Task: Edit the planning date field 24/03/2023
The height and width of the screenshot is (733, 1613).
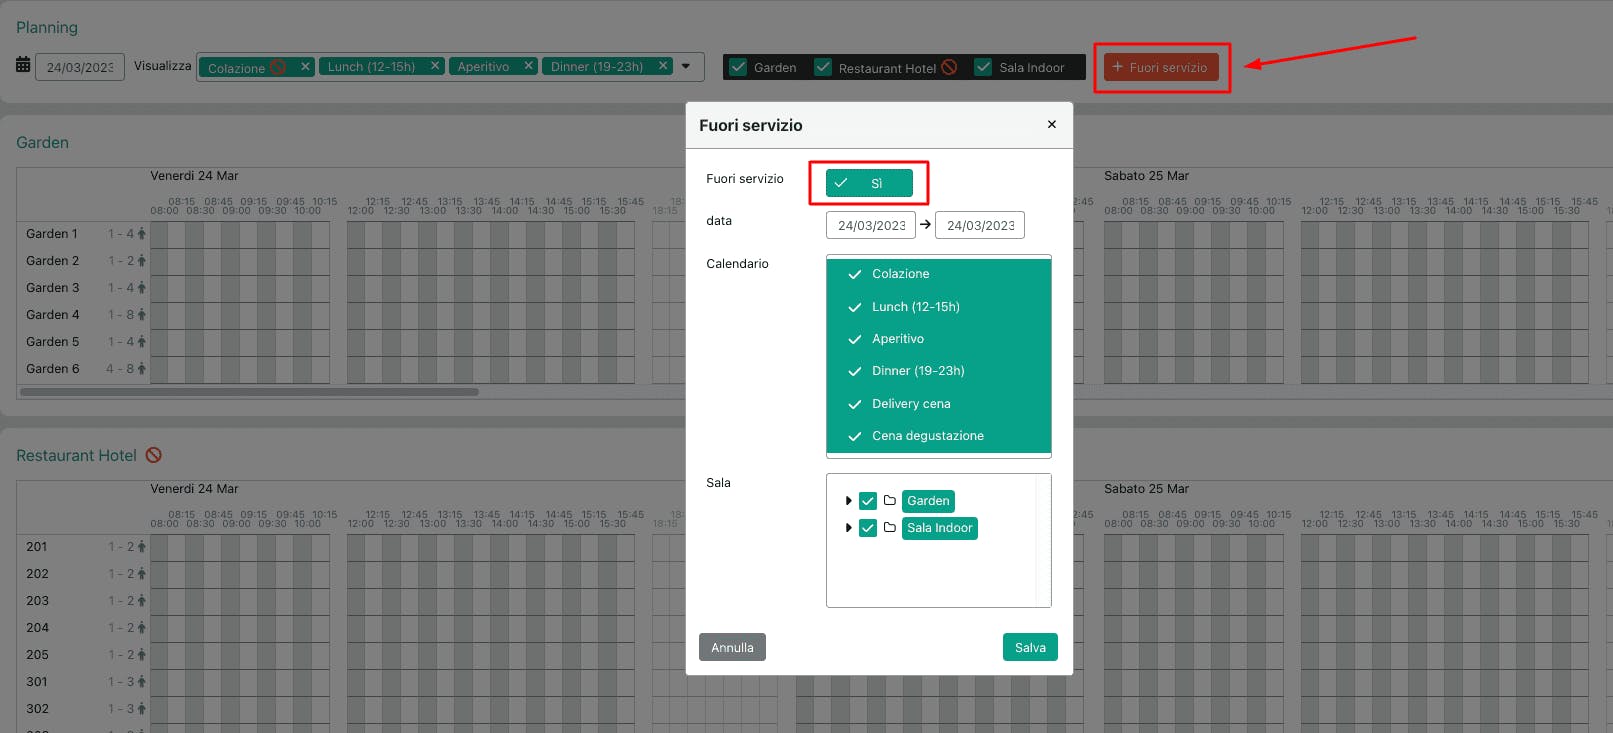Action: coord(80,67)
